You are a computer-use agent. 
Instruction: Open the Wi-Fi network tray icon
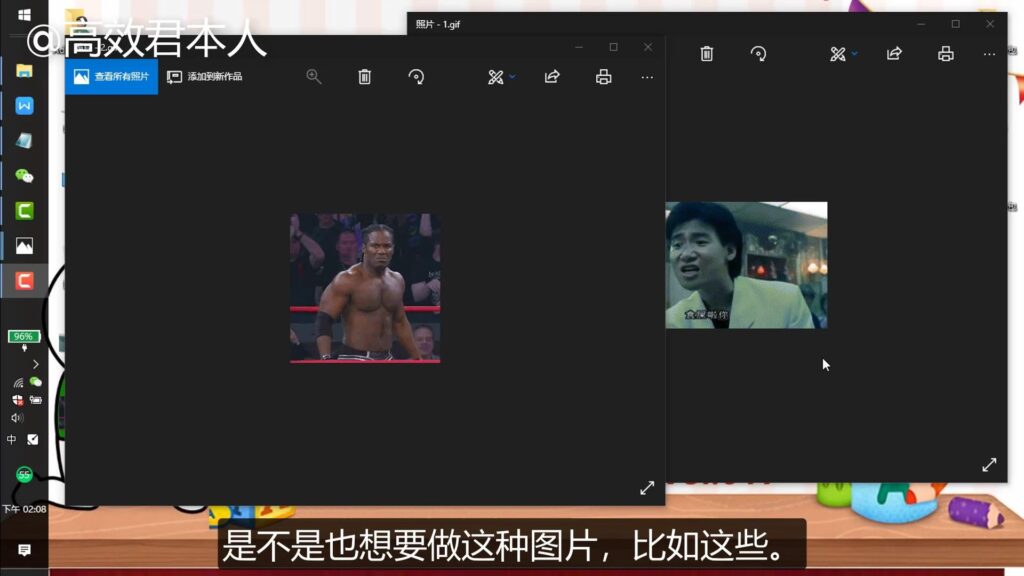18,383
